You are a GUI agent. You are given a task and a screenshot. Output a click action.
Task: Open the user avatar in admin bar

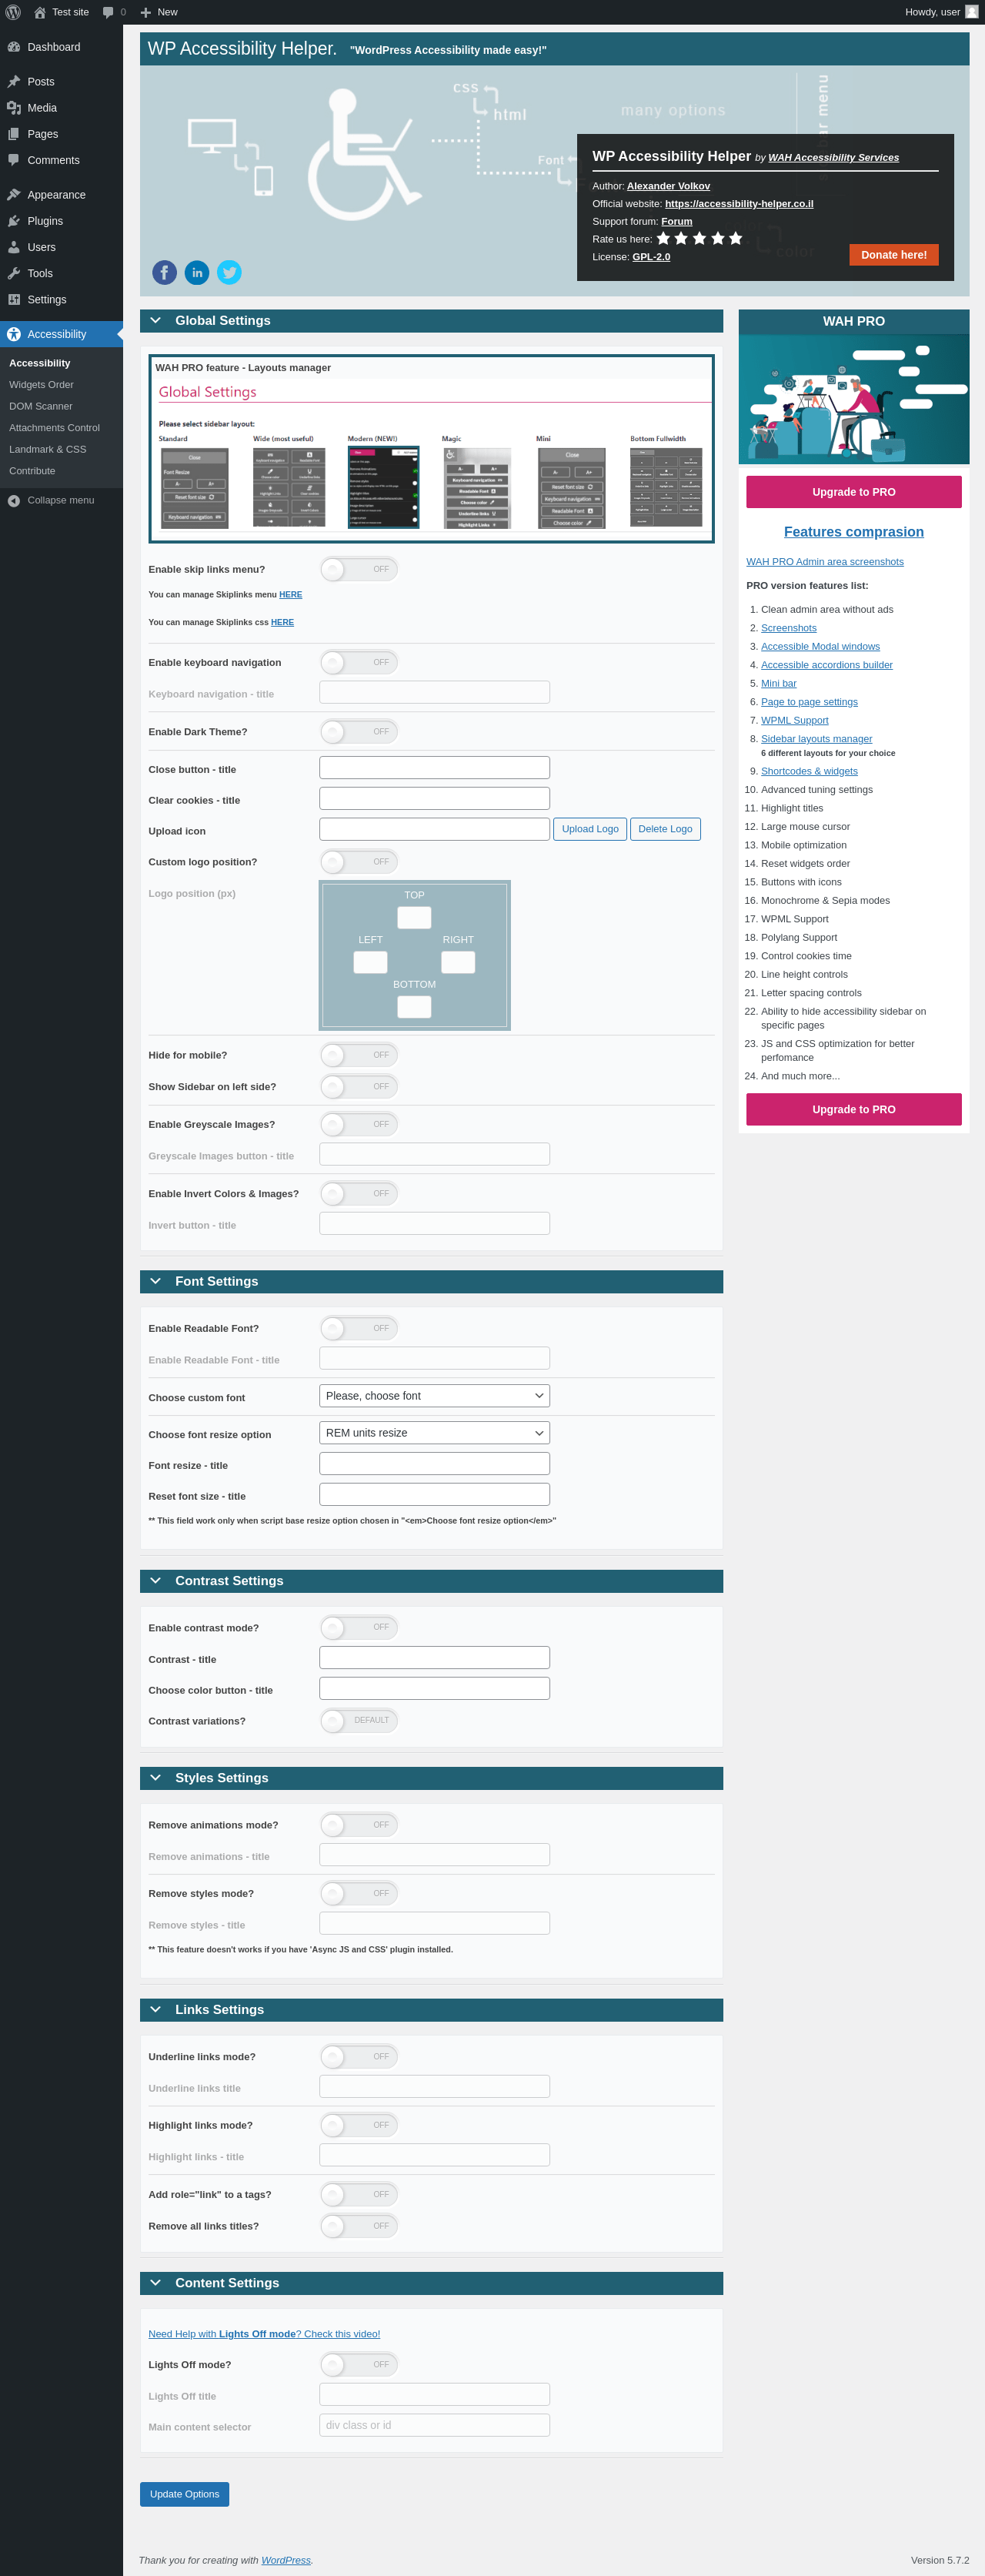click(971, 12)
